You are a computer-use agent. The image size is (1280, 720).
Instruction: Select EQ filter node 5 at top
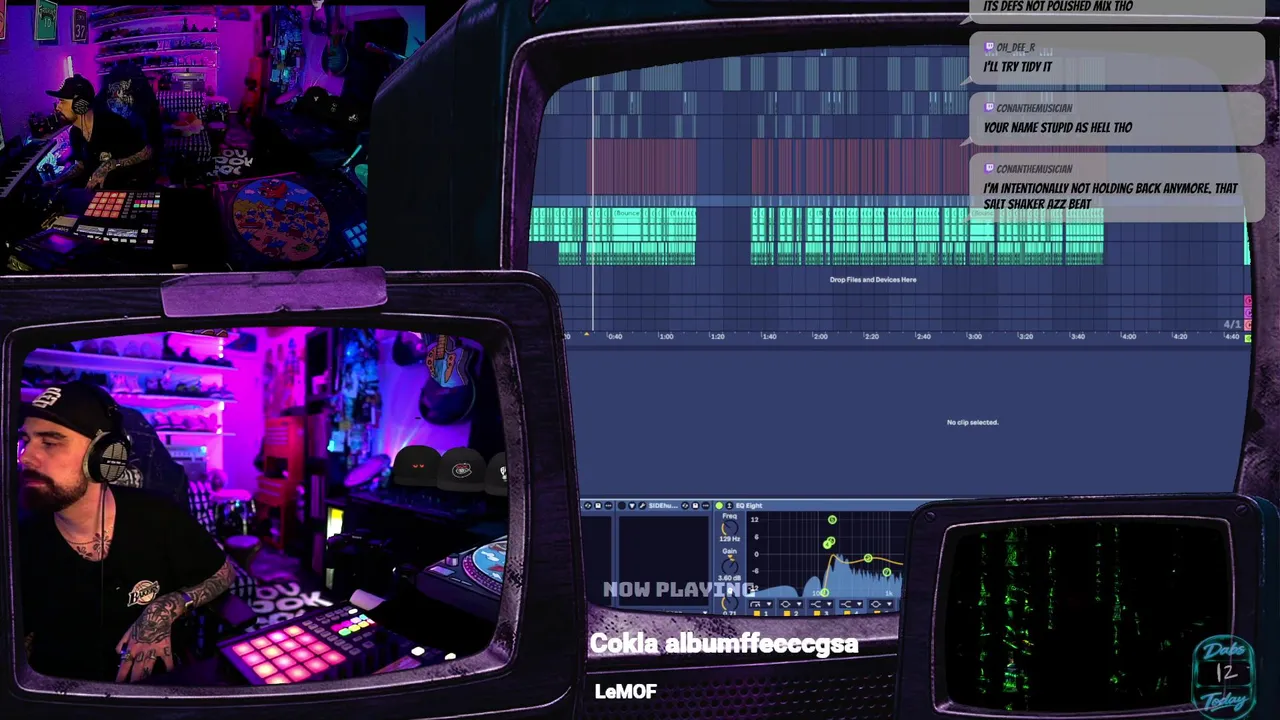click(832, 520)
